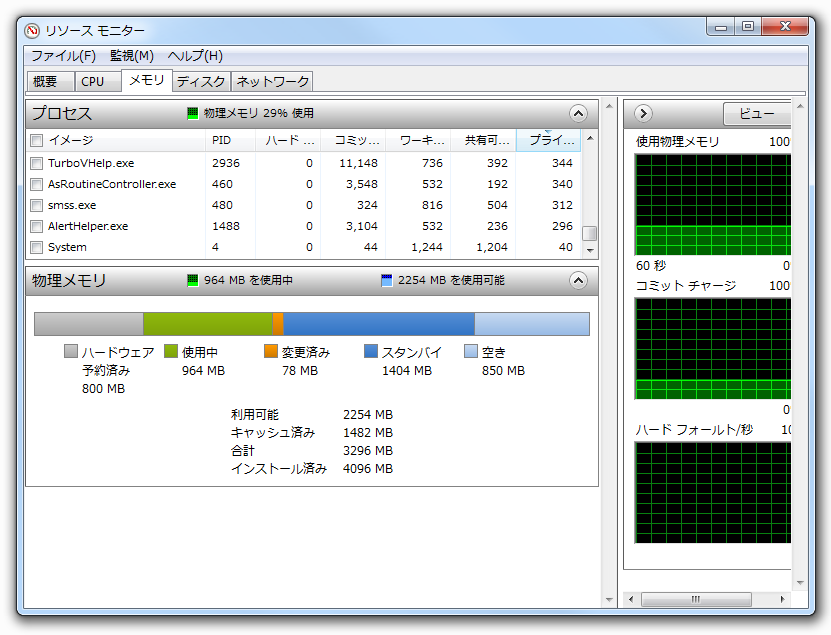The height and width of the screenshot is (635, 831).
Task: Open the ビュー dropdown button
Action: [x=757, y=113]
